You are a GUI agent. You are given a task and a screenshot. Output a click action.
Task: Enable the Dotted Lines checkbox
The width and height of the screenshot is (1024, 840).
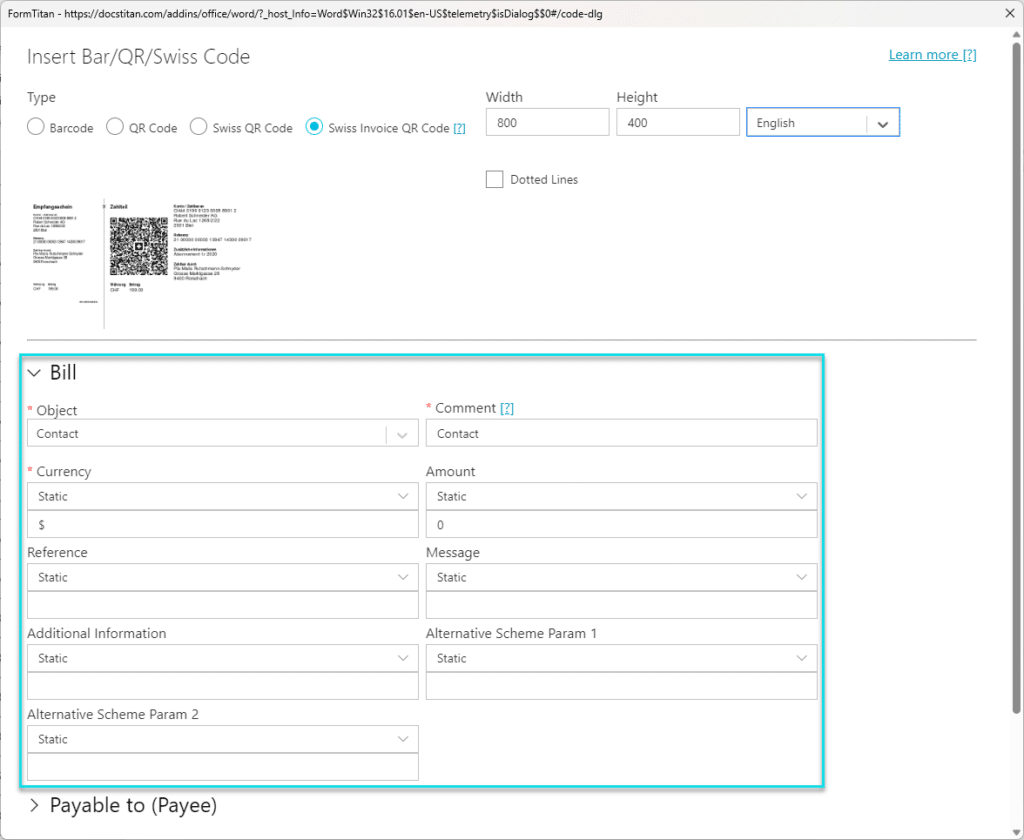[494, 179]
